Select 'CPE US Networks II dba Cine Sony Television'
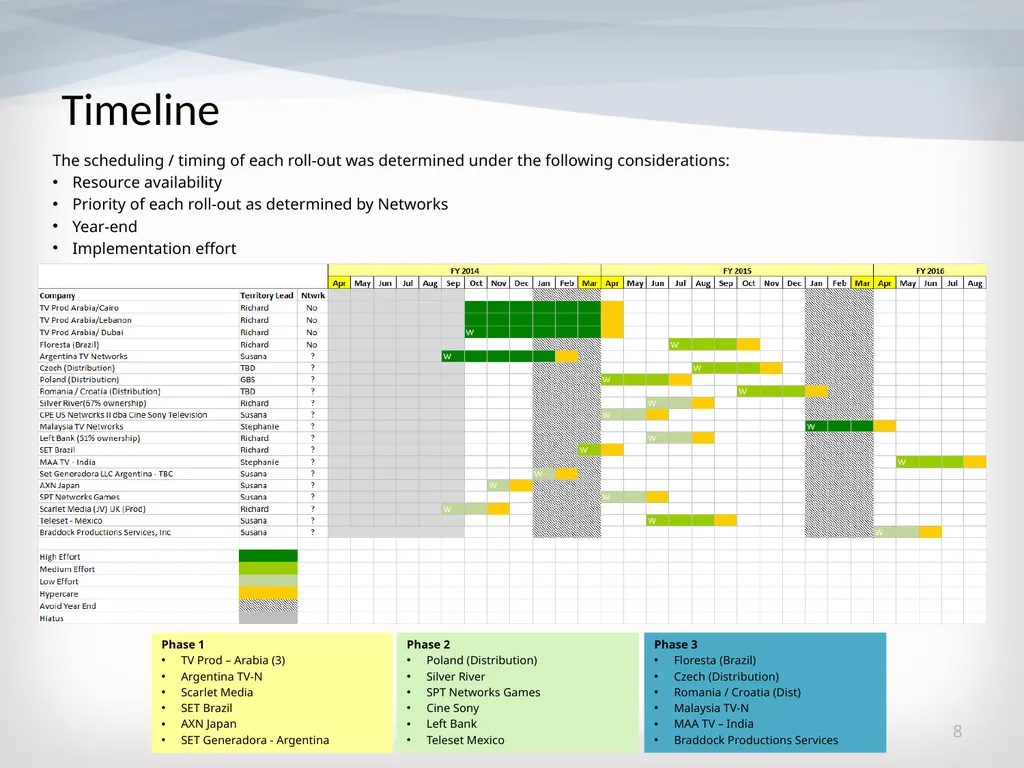 point(123,415)
